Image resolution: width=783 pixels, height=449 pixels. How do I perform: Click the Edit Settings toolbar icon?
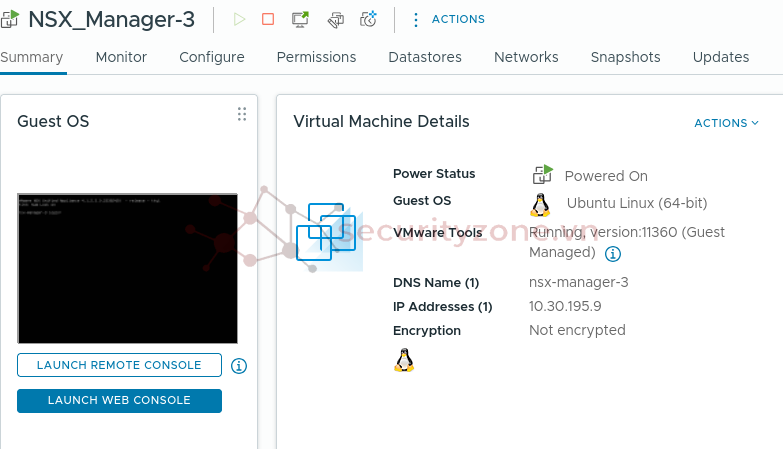(335, 19)
